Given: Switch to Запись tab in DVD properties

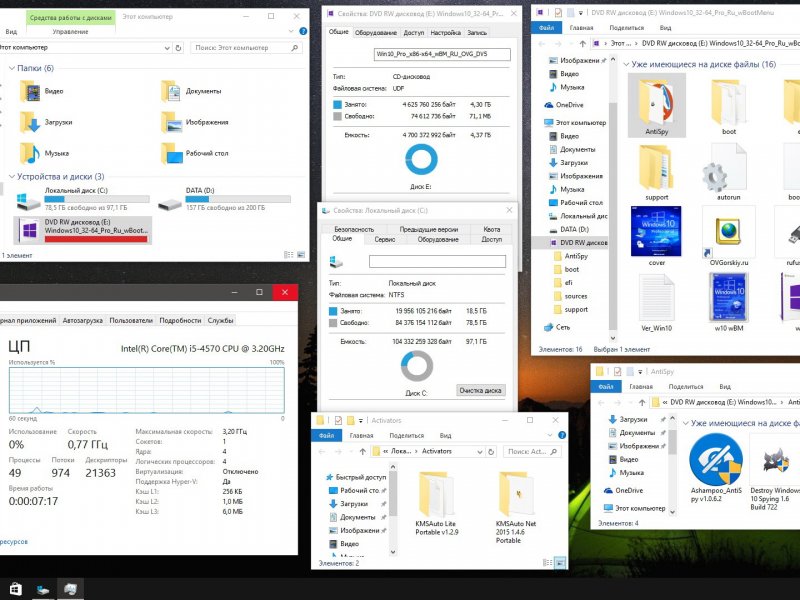Looking at the screenshot, I should click(x=477, y=33).
